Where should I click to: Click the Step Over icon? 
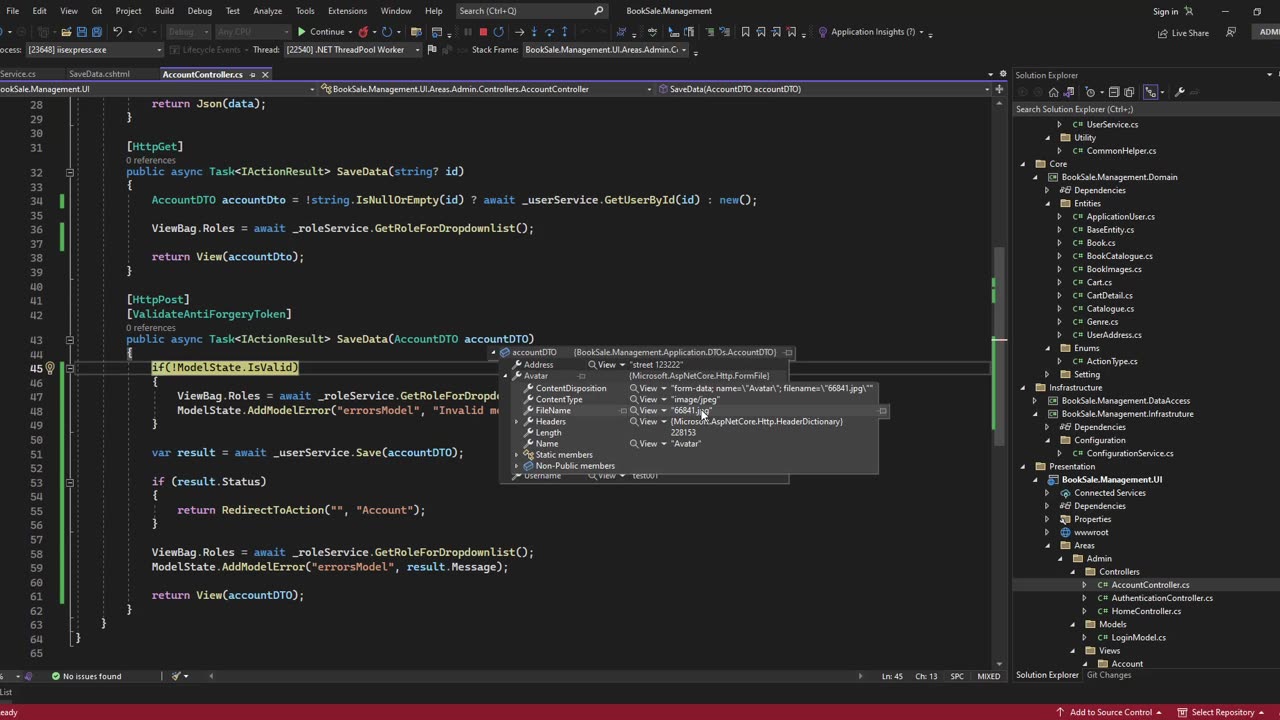coord(549,32)
